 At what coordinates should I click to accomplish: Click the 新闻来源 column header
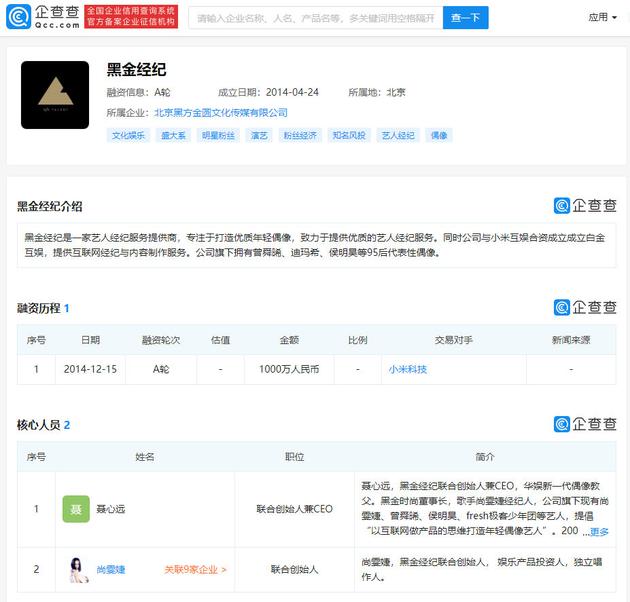[x=571, y=340]
